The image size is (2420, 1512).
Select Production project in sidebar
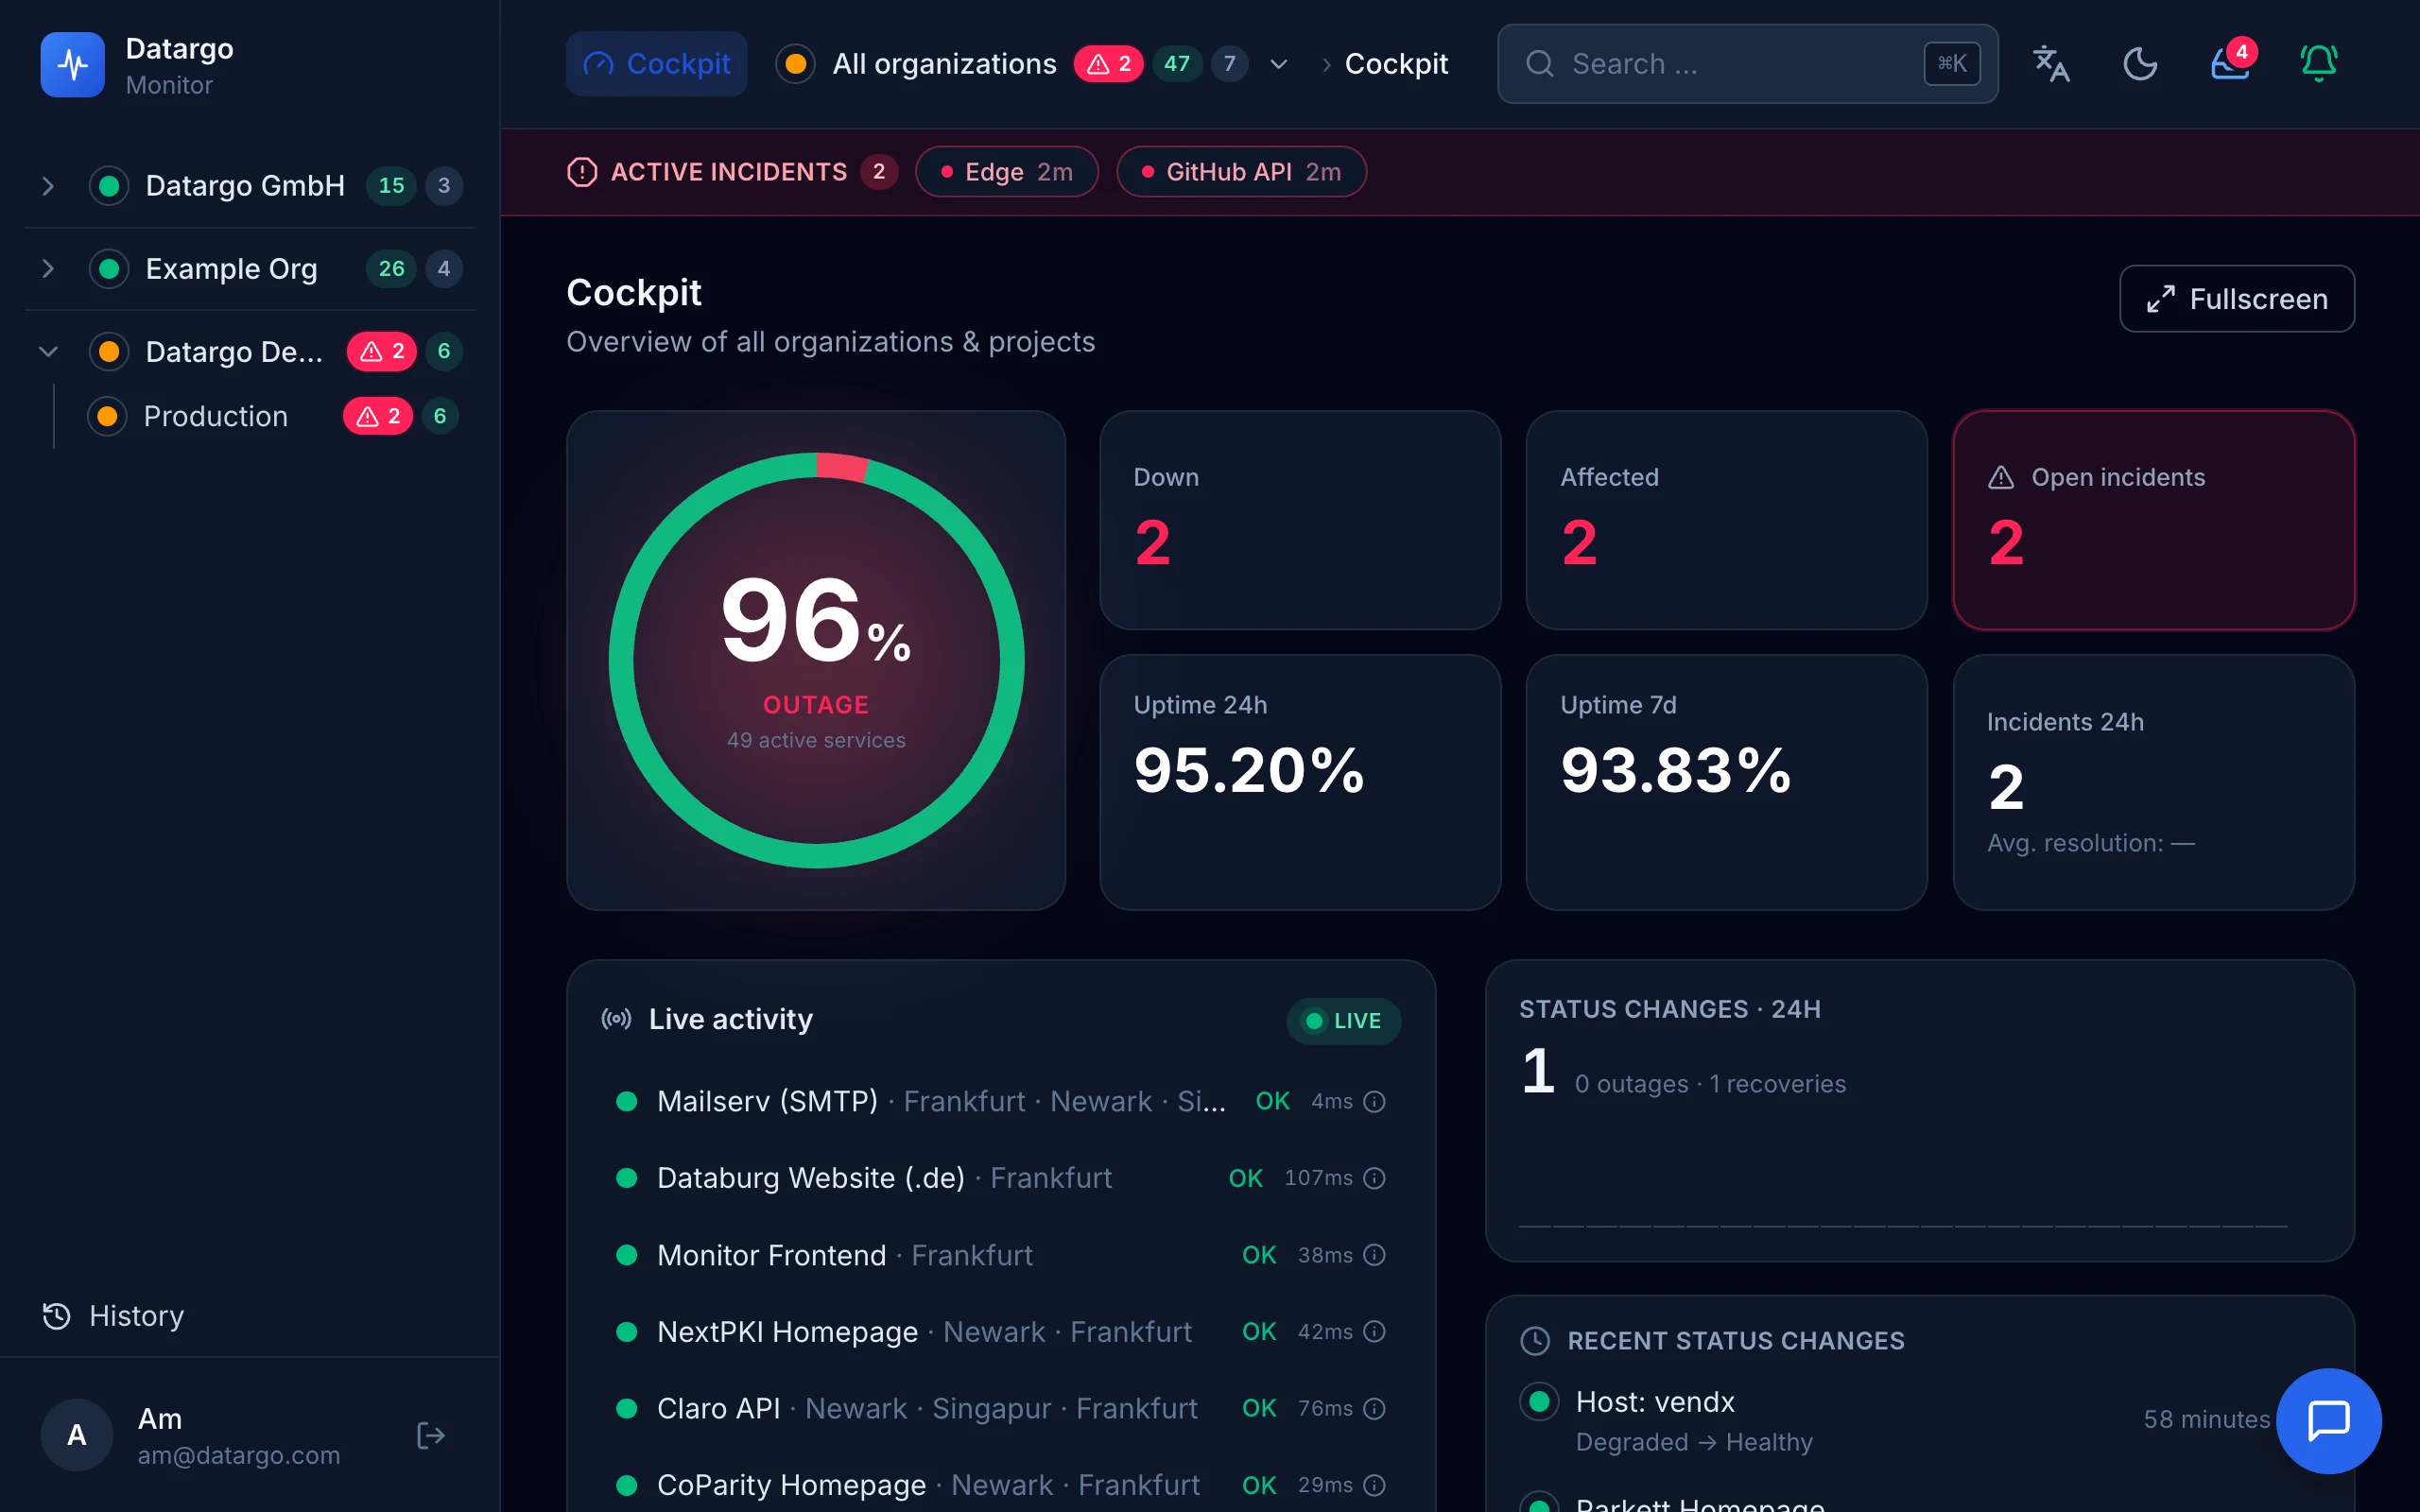pos(215,416)
